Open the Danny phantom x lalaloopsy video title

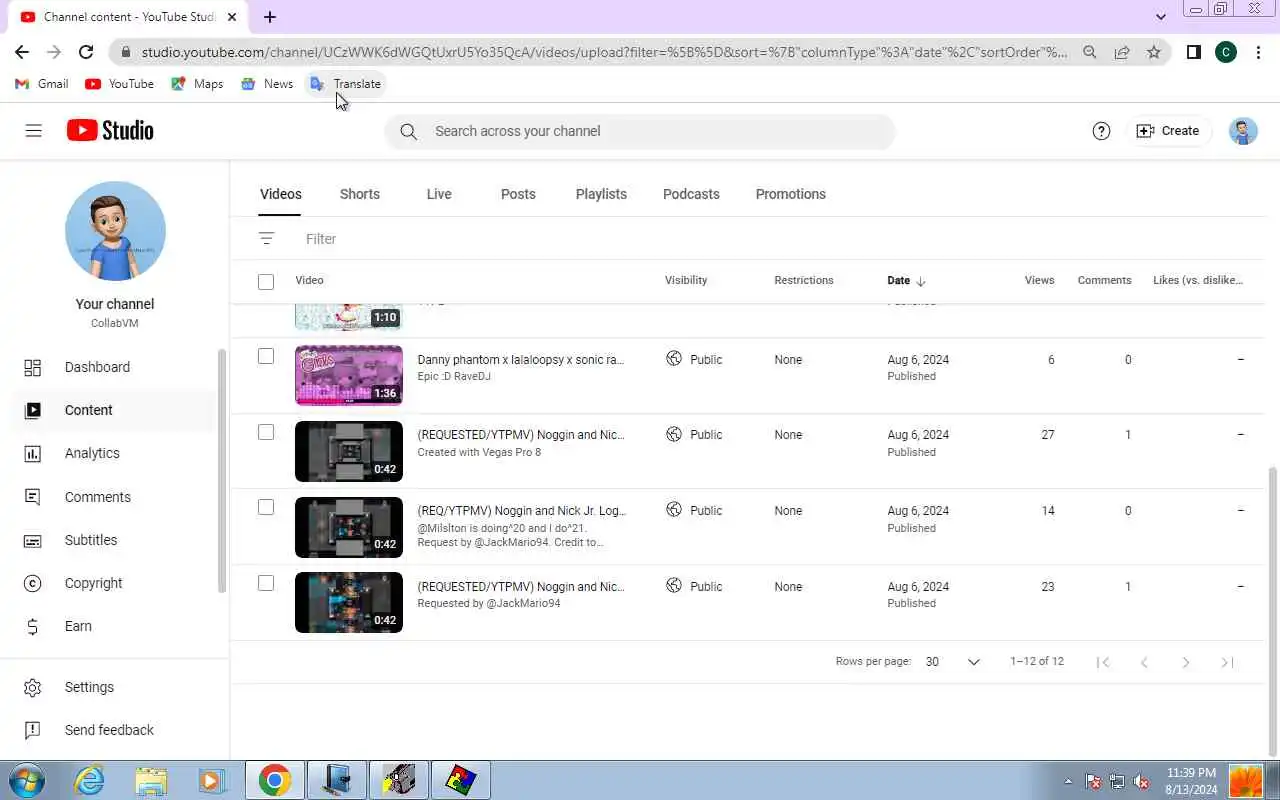520,359
